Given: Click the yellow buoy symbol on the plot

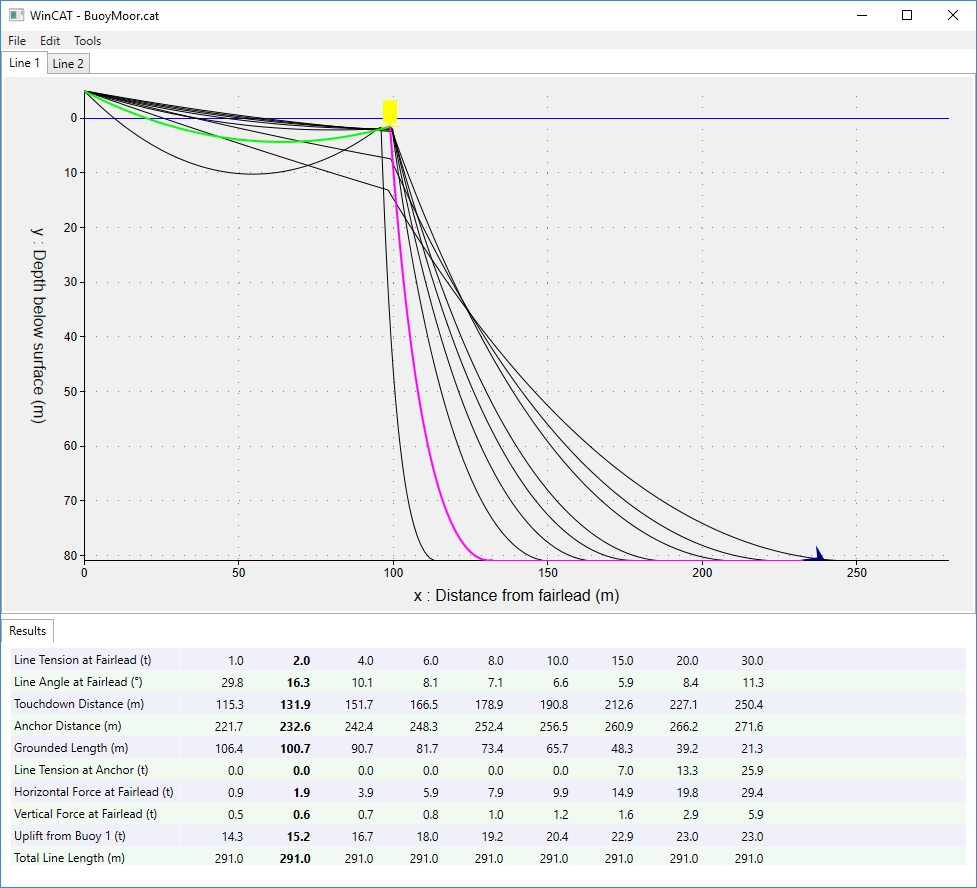Looking at the screenshot, I should point(389,108).
